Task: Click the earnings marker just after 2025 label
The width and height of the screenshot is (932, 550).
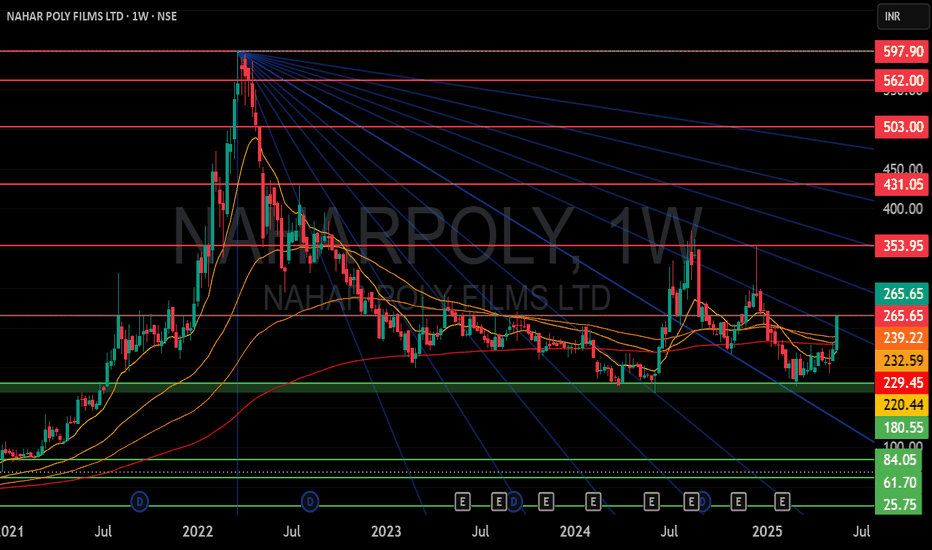Action: pyautogui.click(x=782, y=502)
